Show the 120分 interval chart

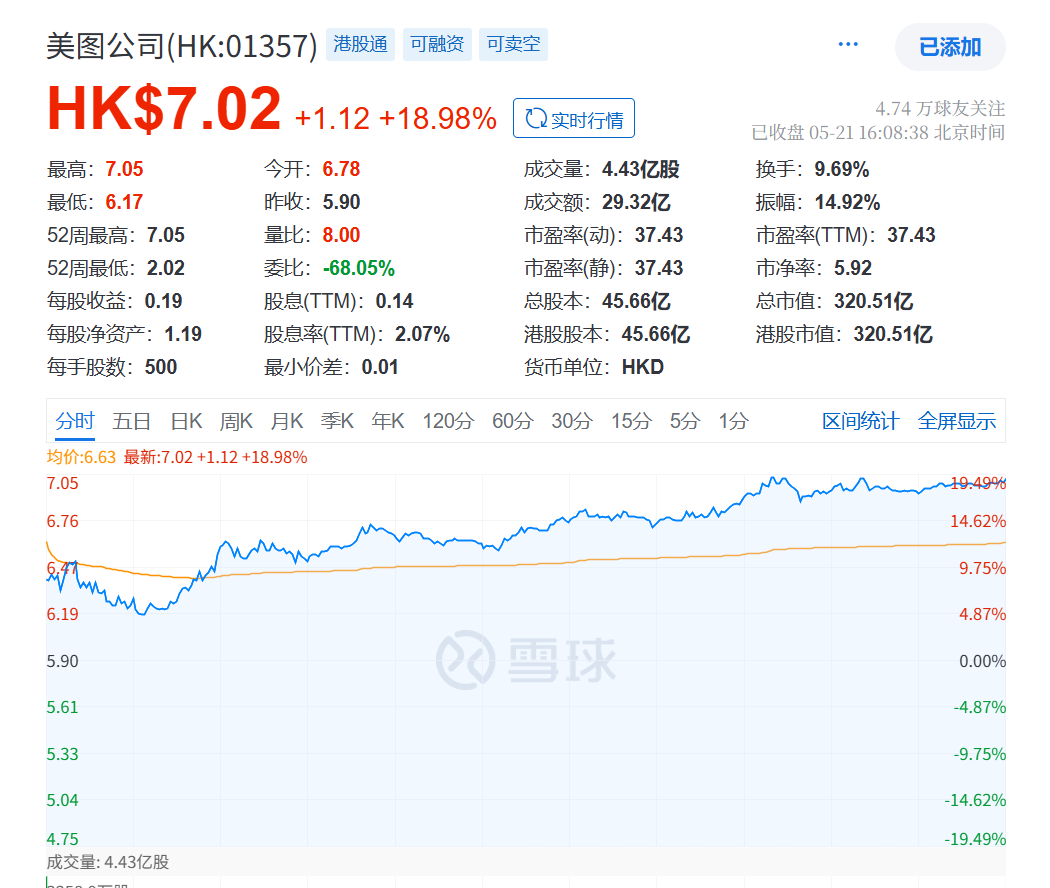[448, 421]
